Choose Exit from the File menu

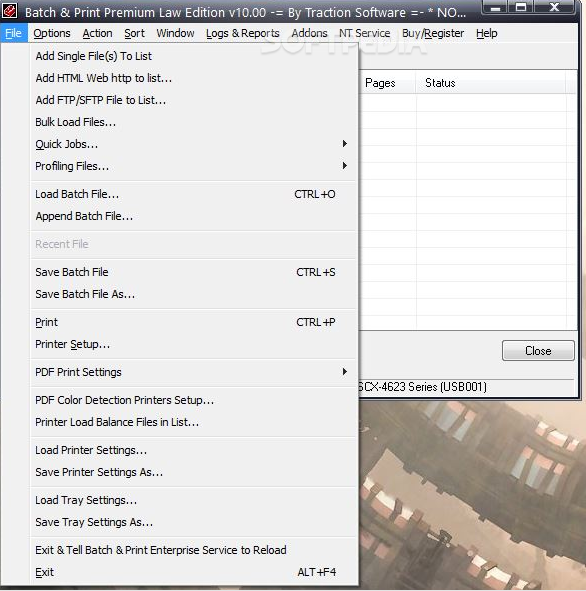pyautogui.click(x=194, y=572)
